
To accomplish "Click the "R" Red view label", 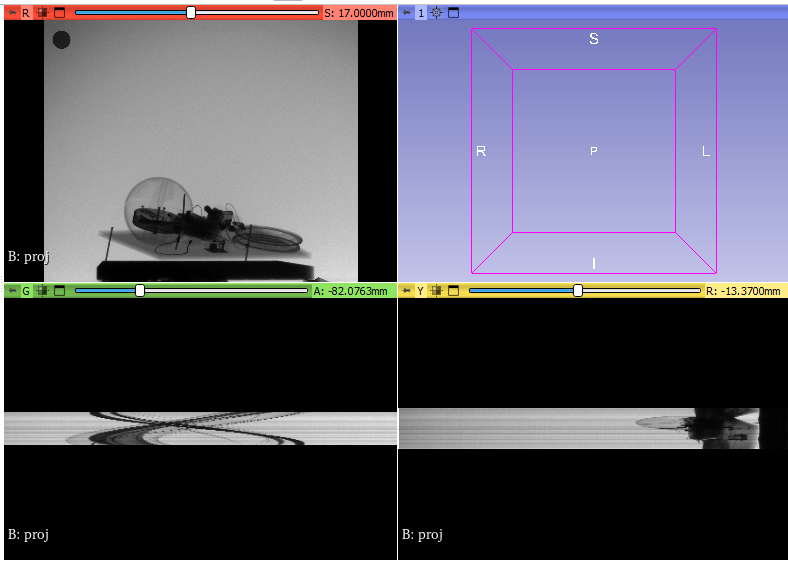I will click(26, 13).
